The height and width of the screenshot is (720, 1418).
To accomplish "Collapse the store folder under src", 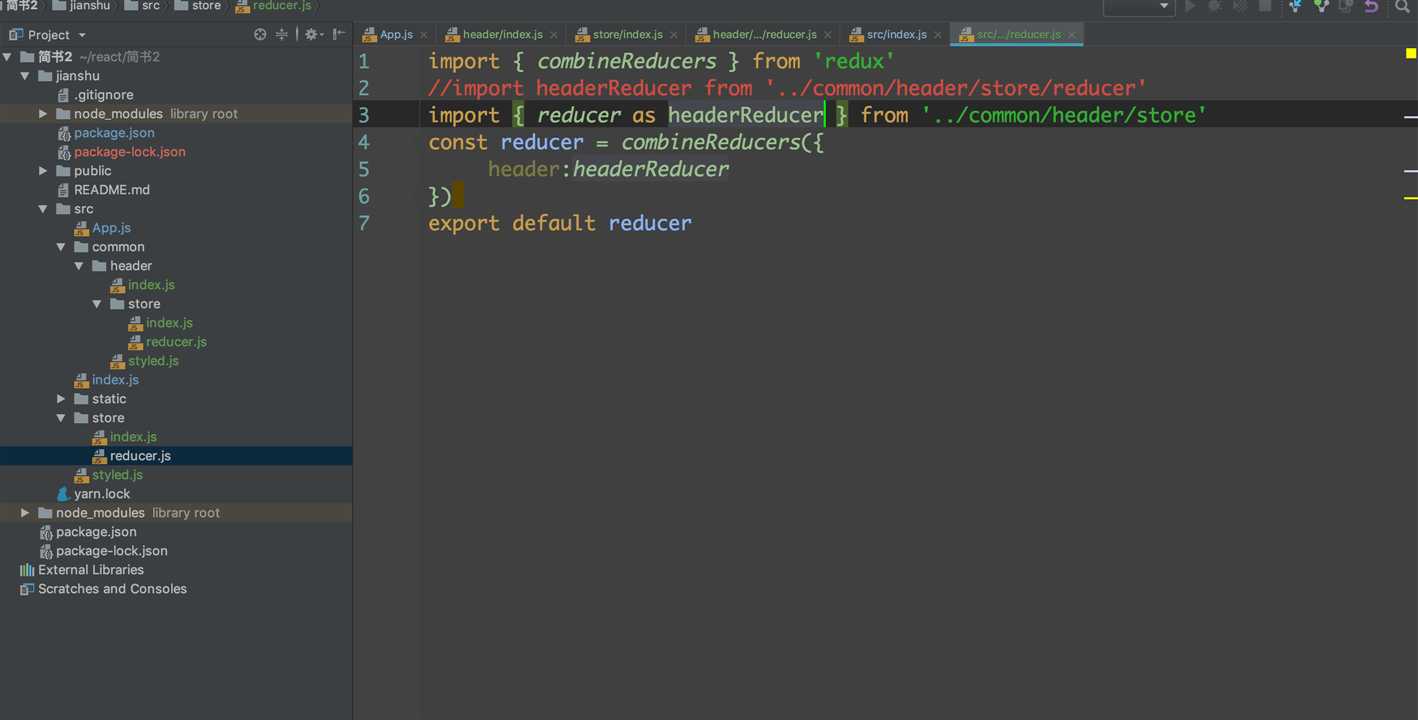I will click(61, 418).
